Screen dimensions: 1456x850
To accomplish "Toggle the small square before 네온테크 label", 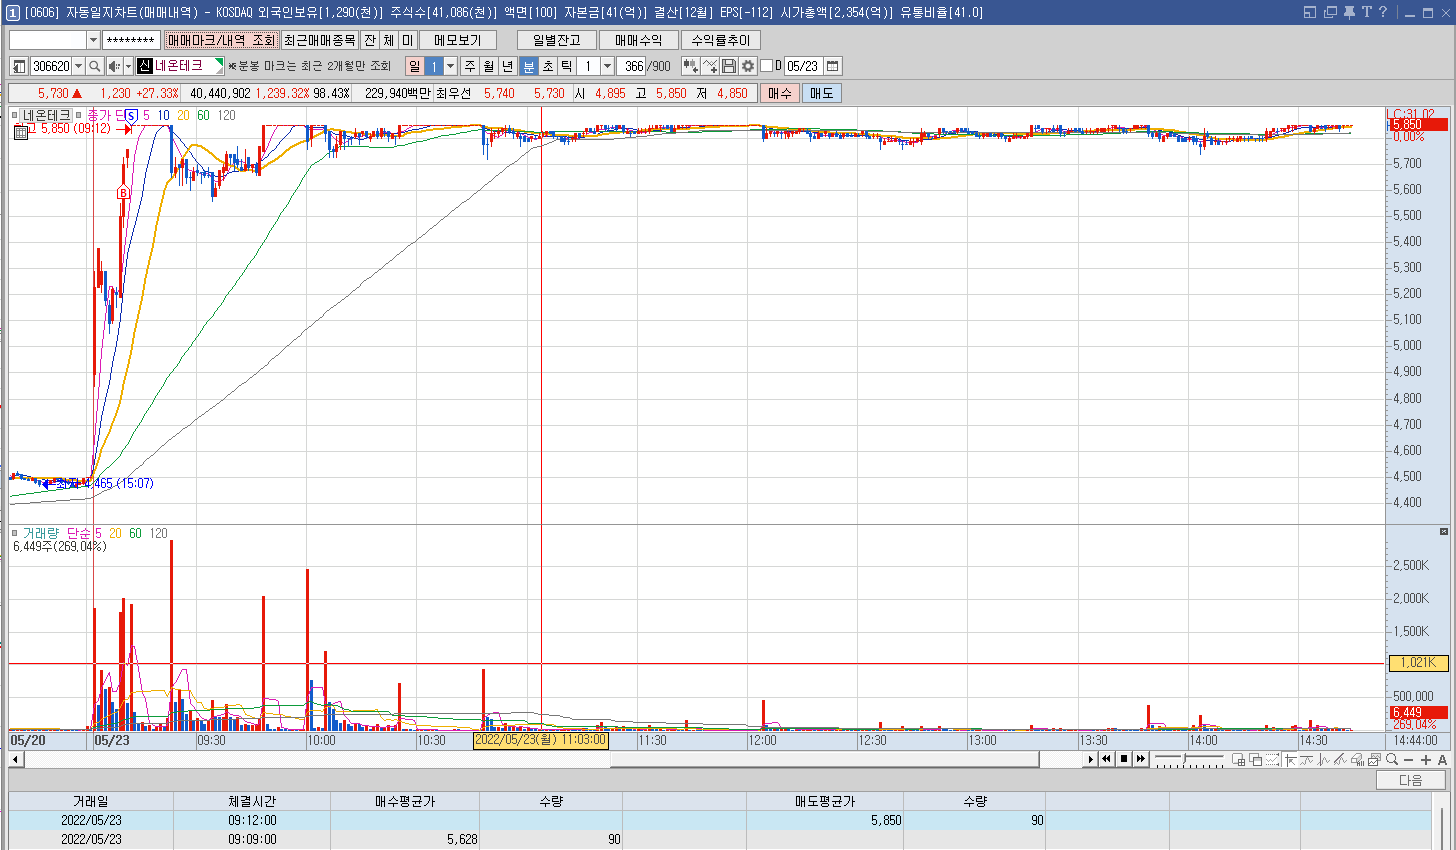I will click(15, 115).
